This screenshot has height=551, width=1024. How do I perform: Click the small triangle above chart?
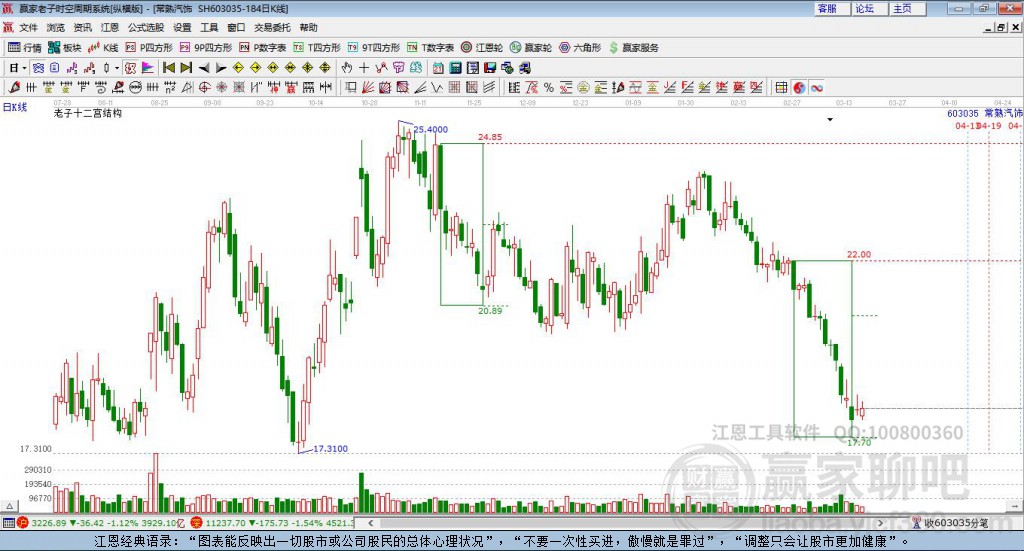coord(830,119)
